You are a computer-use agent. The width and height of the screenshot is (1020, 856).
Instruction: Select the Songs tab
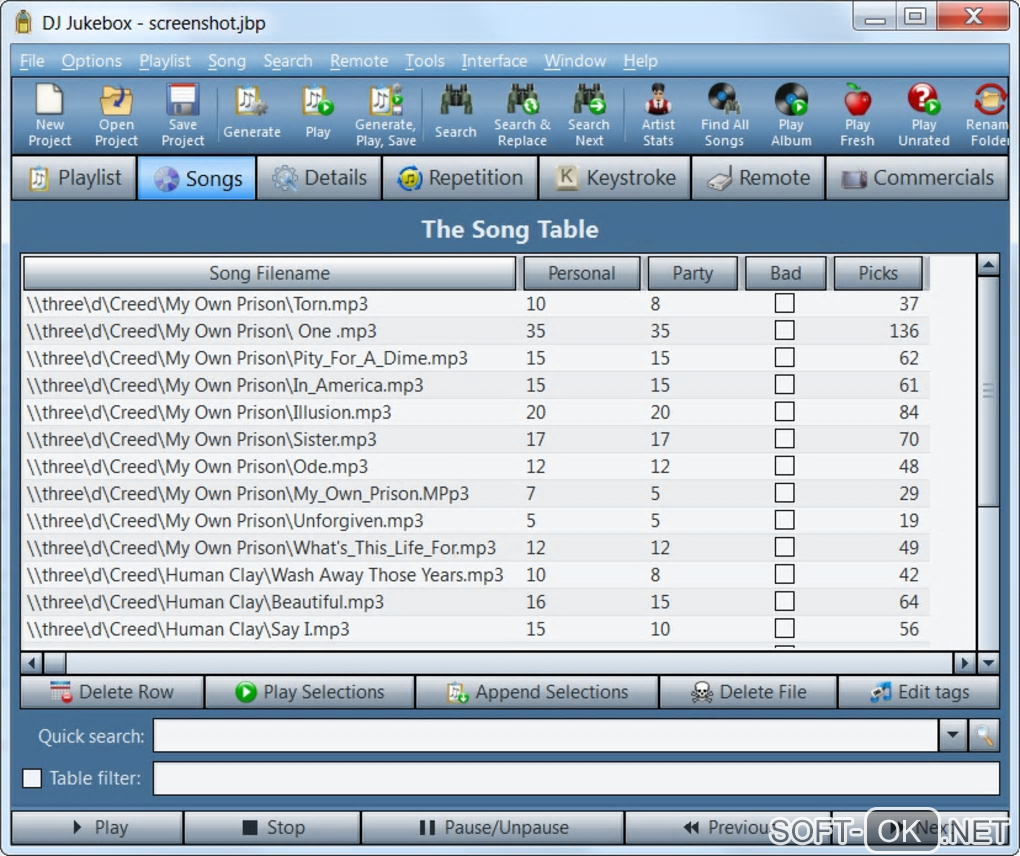(x=196, y=178)
